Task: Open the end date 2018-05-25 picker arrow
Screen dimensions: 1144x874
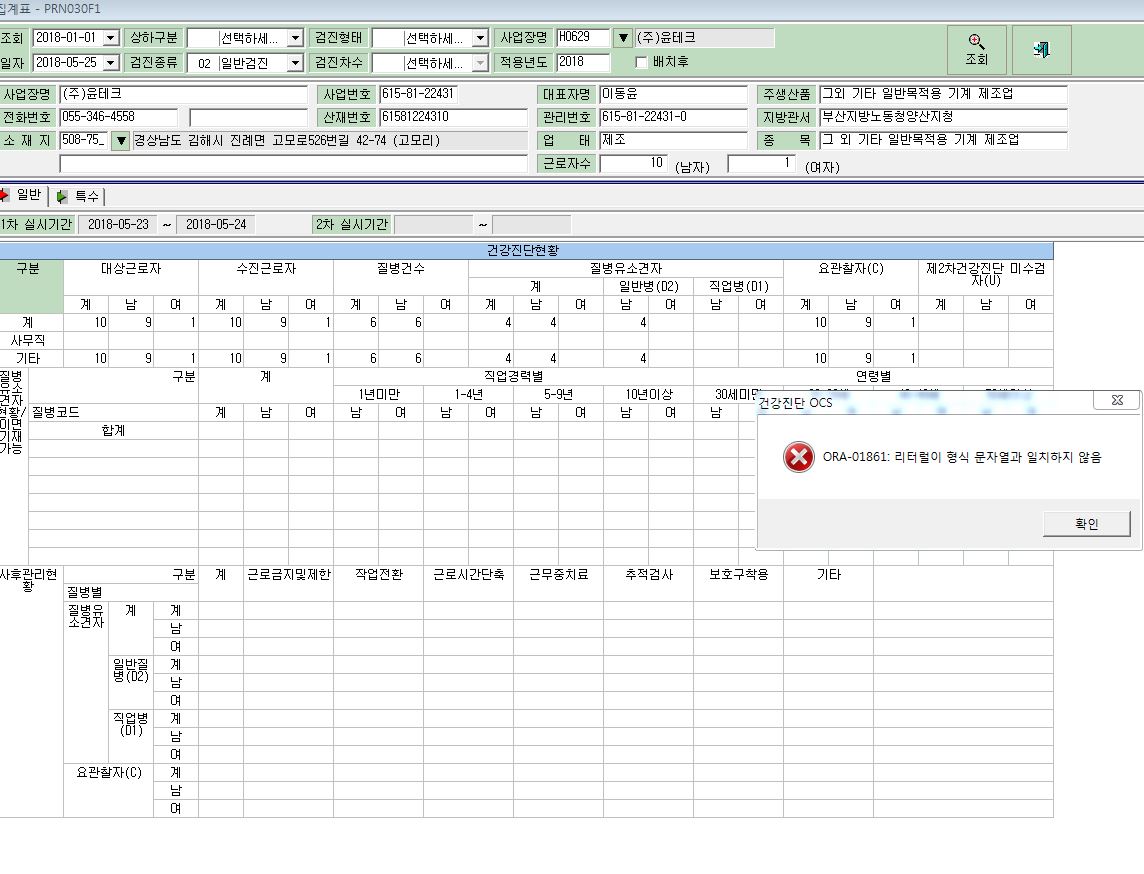Action: pyautogui.click(x=111, y=63)
